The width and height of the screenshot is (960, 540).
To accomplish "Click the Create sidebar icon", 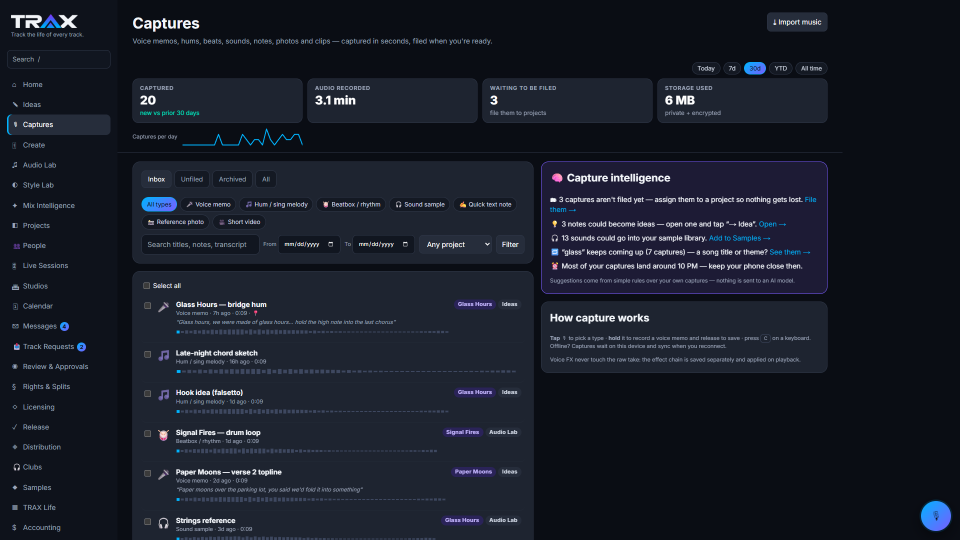I will (x=15, y=146).
